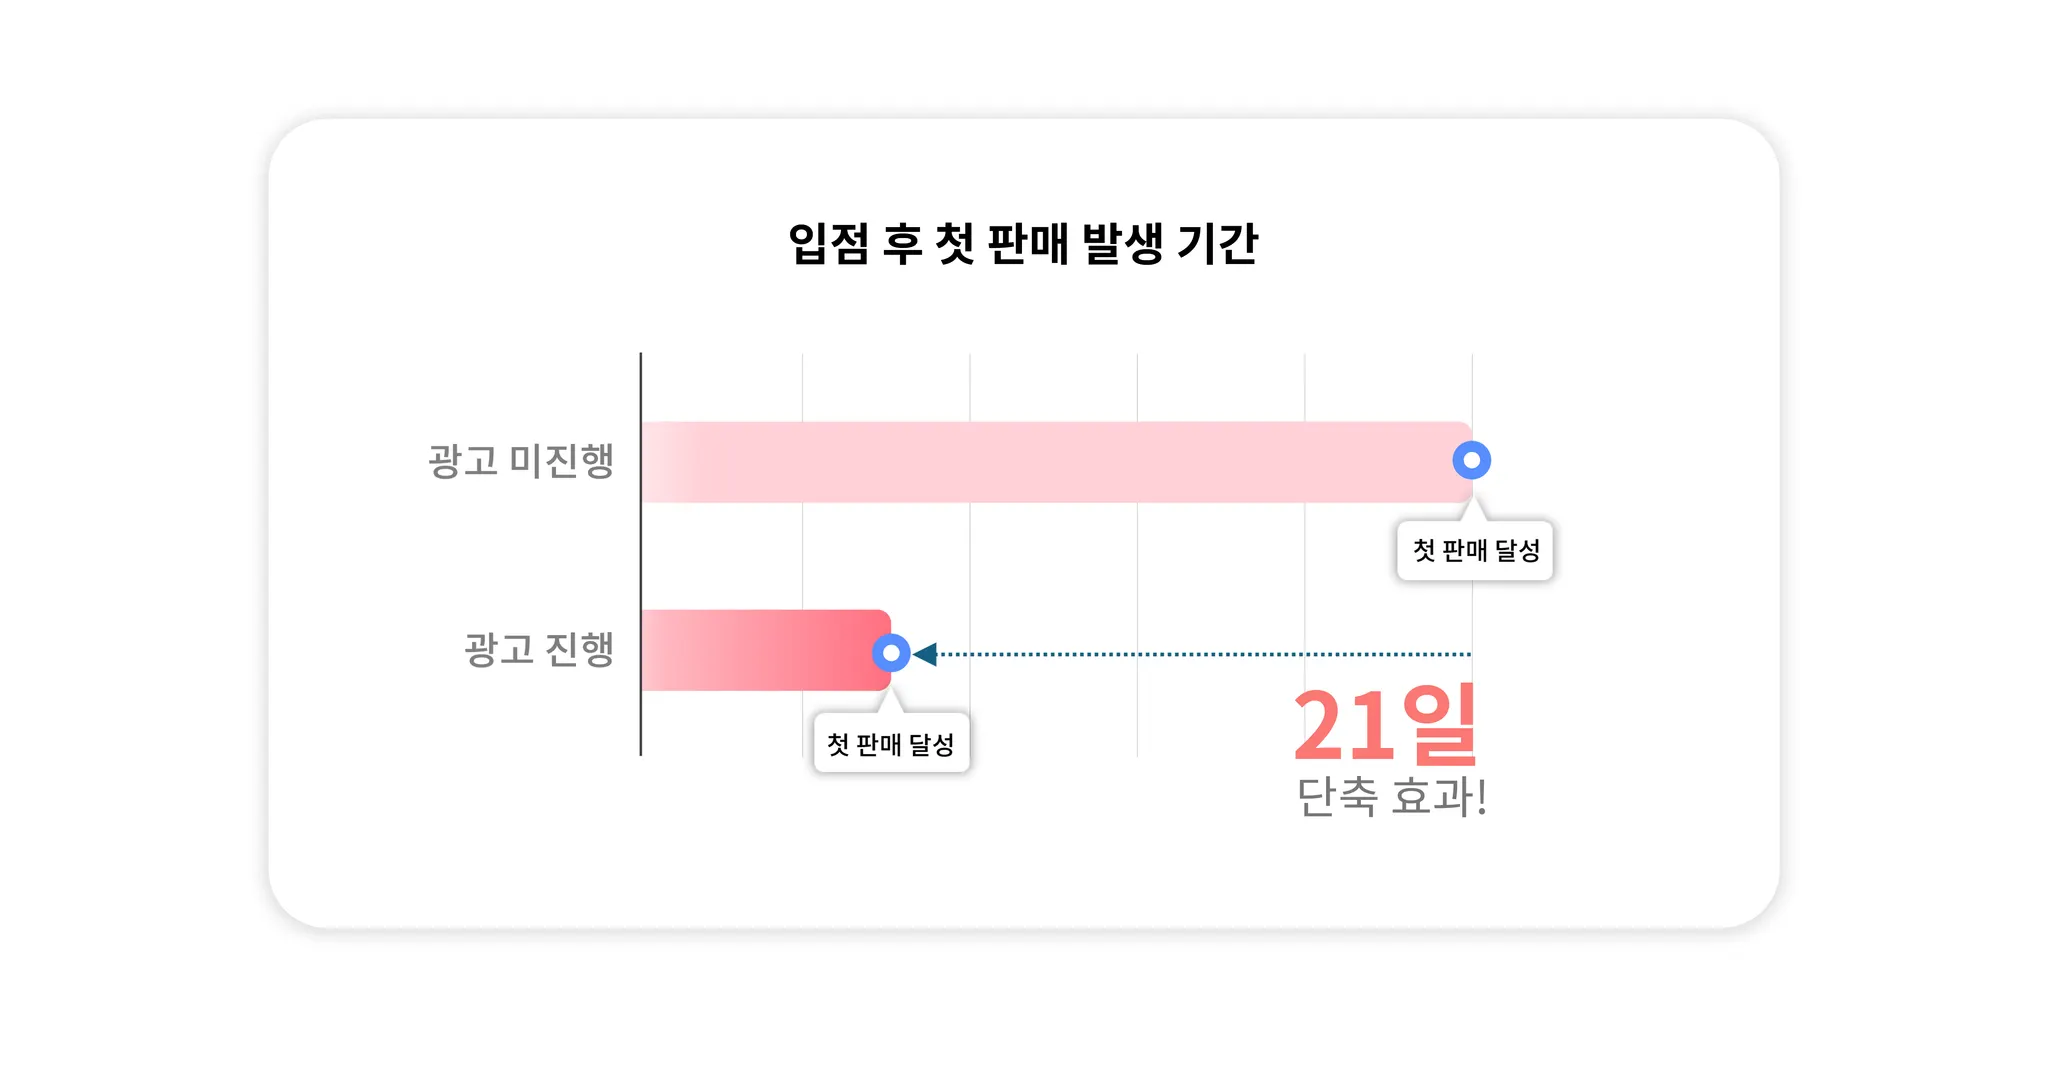Click the 광고 진행 axis label
The image size is (2048, 1085).
point(539,649)
